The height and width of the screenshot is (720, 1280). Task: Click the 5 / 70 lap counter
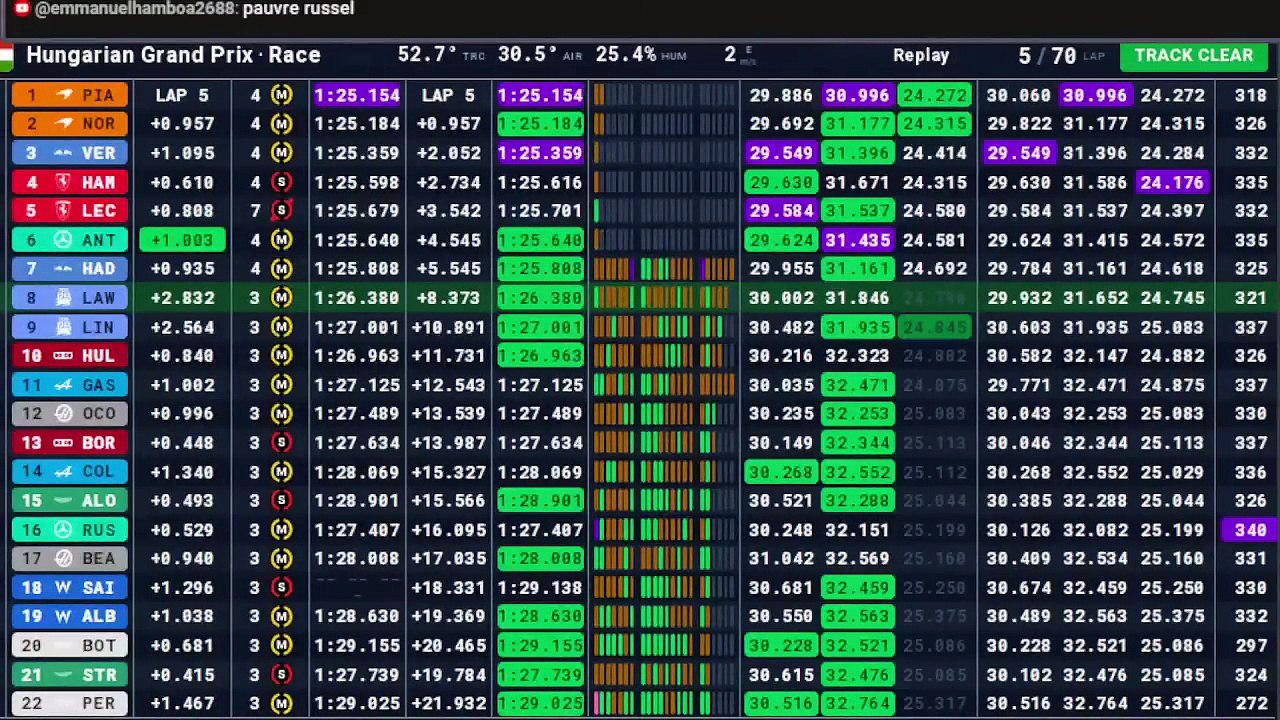click(1047, 56)
